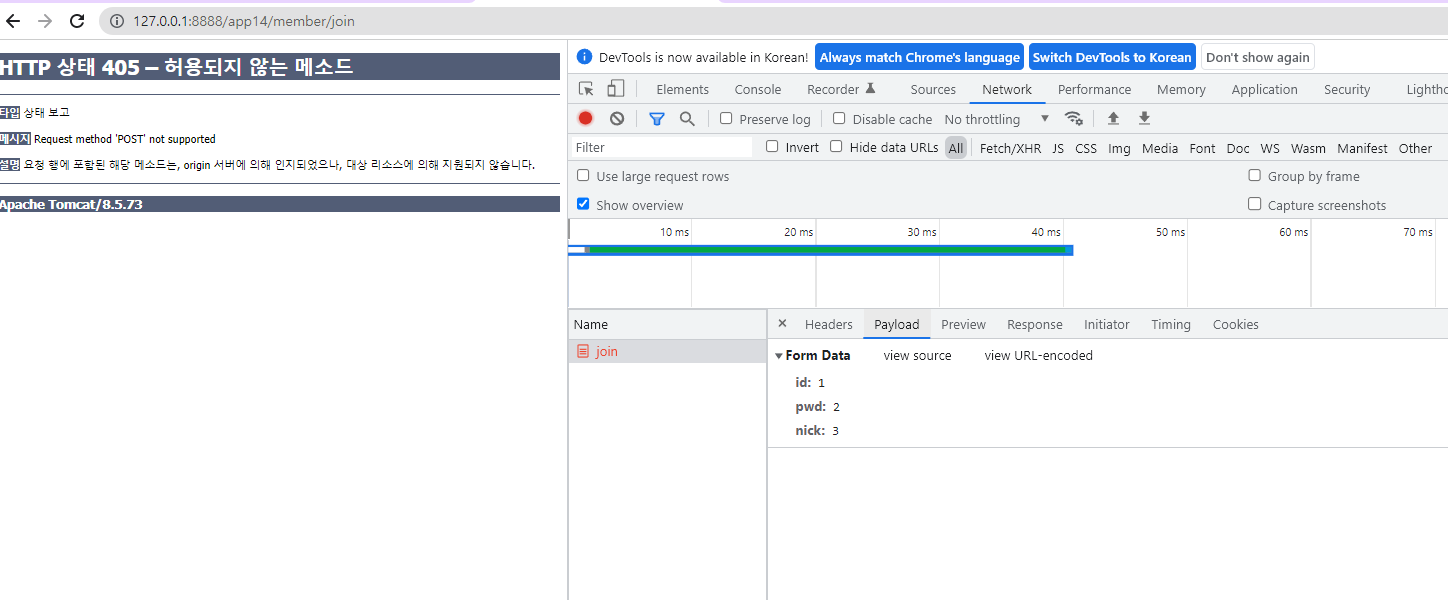Open the Elements panel tab
This screenshot has width=1448, height=600.
coord(683,89)
